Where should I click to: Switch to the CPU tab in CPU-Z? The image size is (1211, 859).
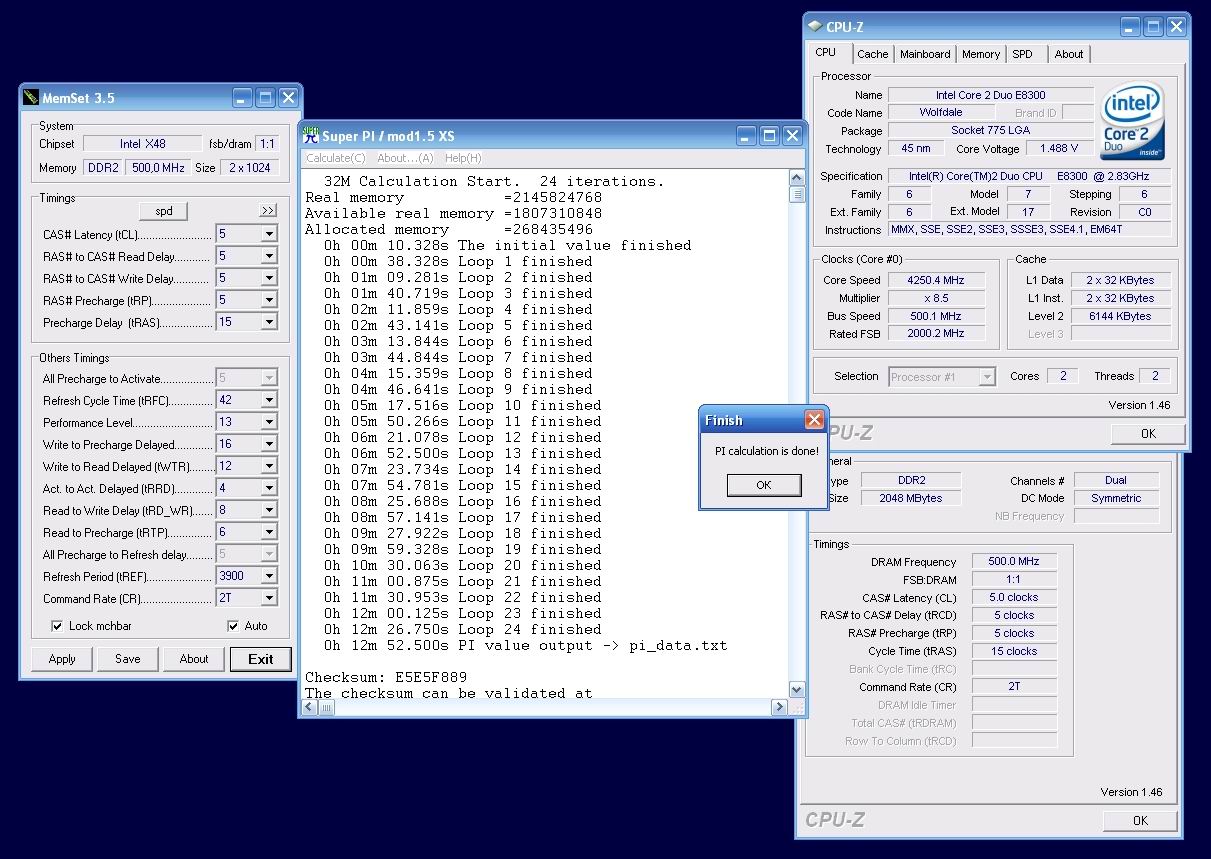(826, 52)
